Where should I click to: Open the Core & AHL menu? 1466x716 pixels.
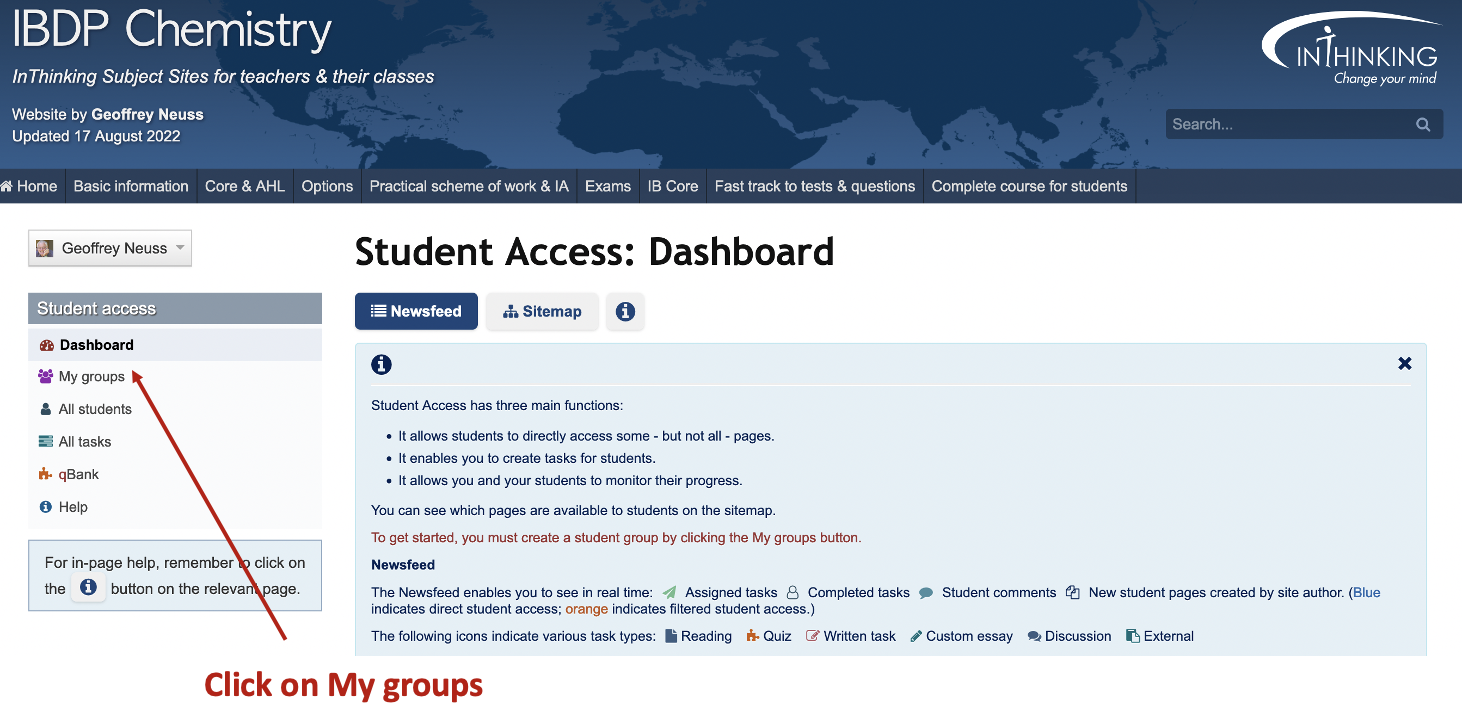(x=245, y=187)
